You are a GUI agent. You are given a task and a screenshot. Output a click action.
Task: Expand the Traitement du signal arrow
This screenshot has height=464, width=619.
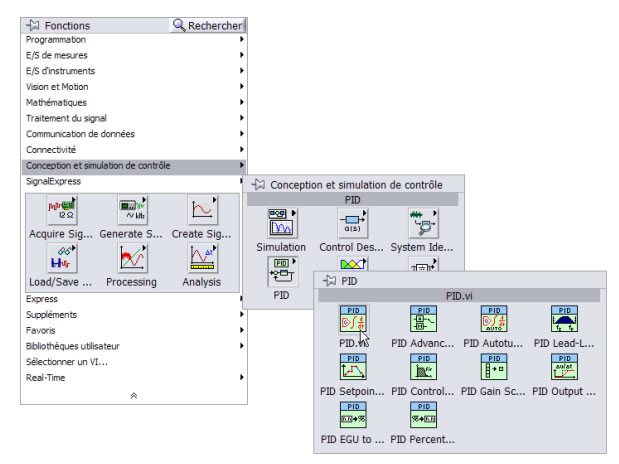click(242, 118)
